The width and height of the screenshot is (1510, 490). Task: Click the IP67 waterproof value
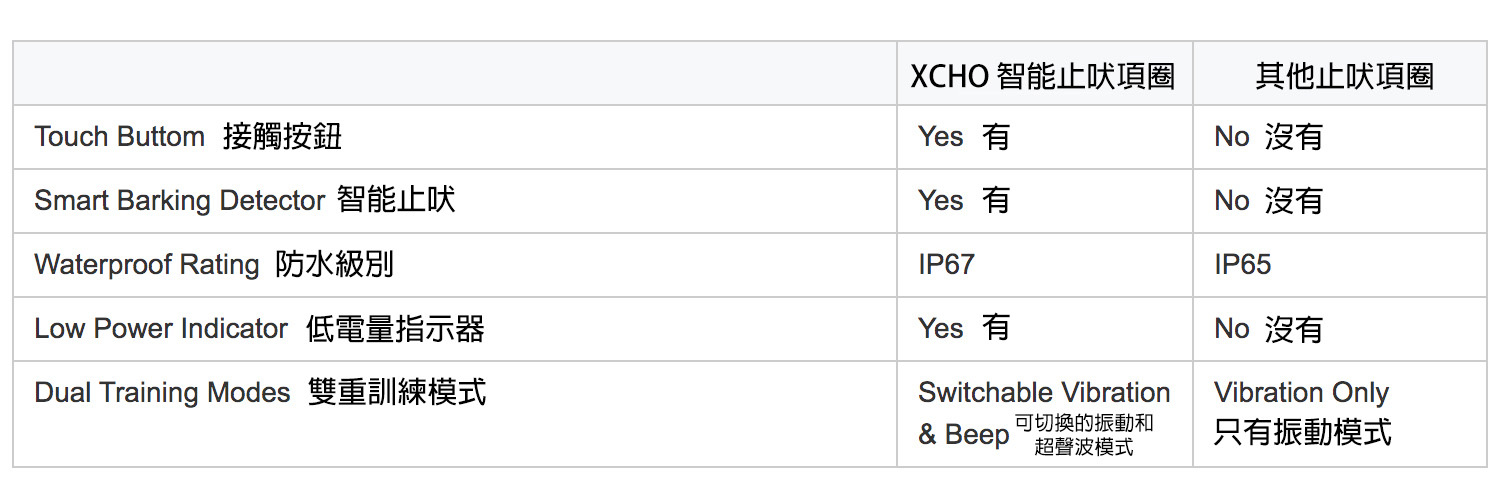(x=946, y=264)
